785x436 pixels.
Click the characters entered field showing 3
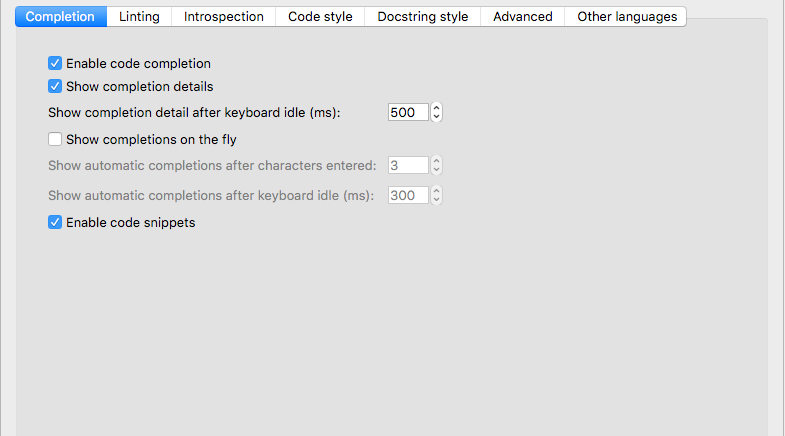click(x=408, y=166)
